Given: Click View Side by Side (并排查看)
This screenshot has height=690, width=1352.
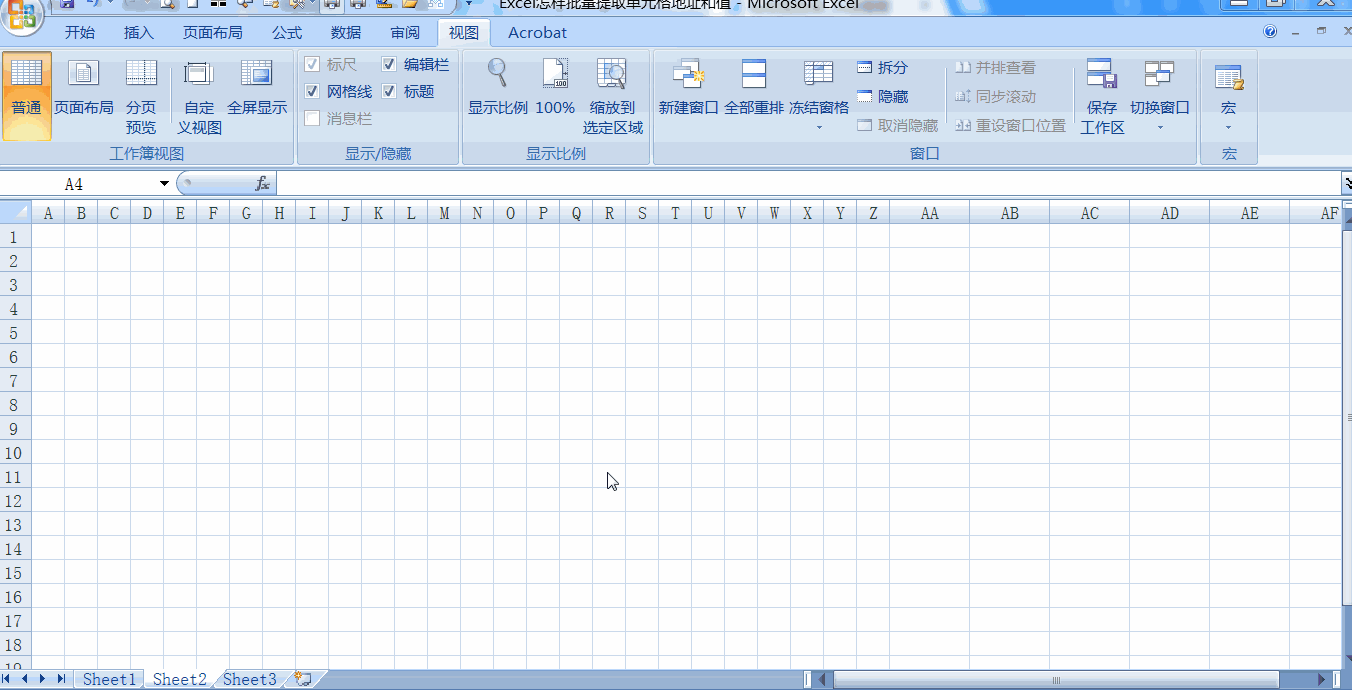Looking at the screenshot, I should click(995, 68).
